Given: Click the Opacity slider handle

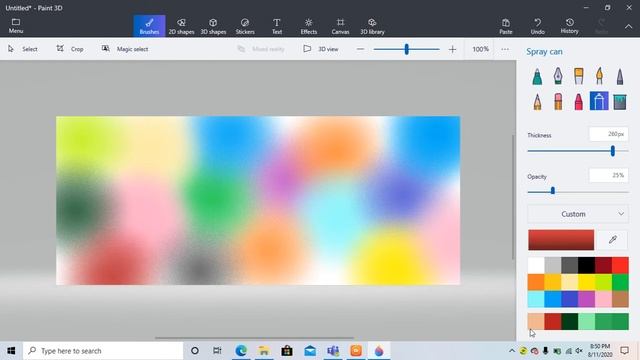Looking at the screenshot, I should tap(553, 191).
